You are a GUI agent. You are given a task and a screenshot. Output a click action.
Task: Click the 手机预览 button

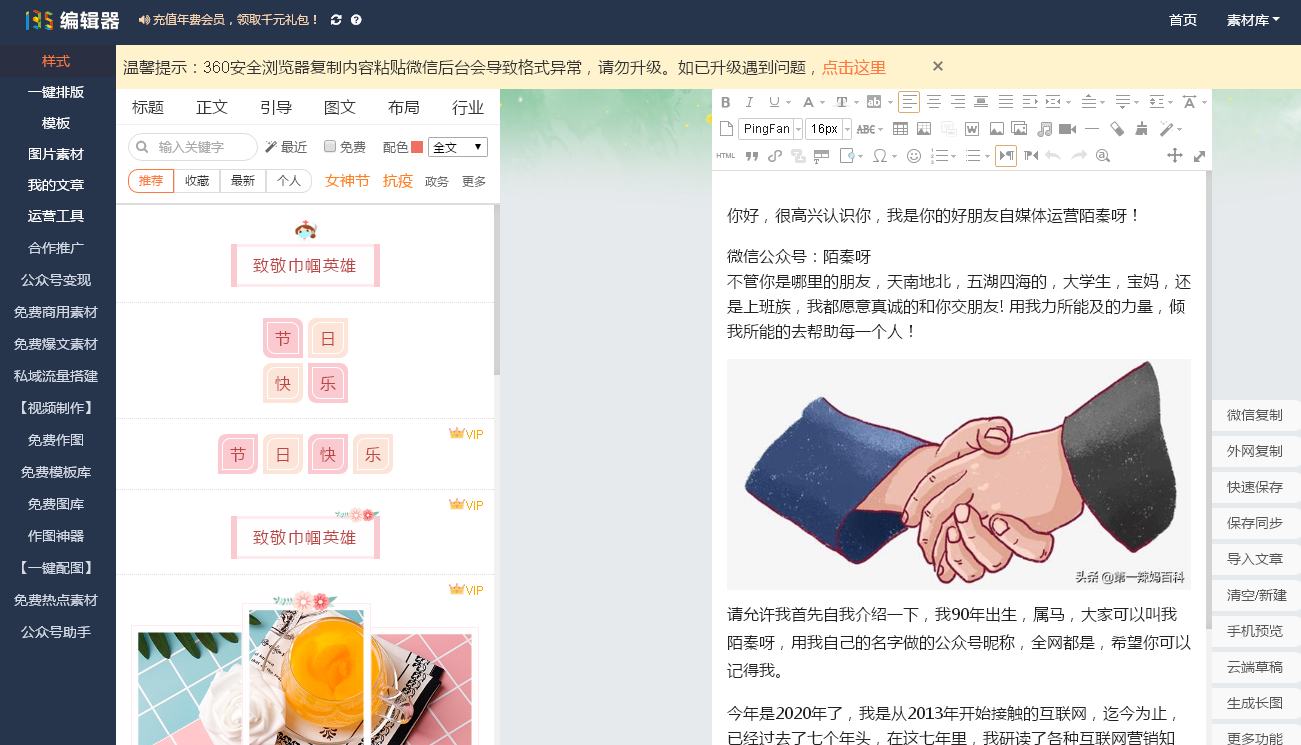(x=1255, y=632)
